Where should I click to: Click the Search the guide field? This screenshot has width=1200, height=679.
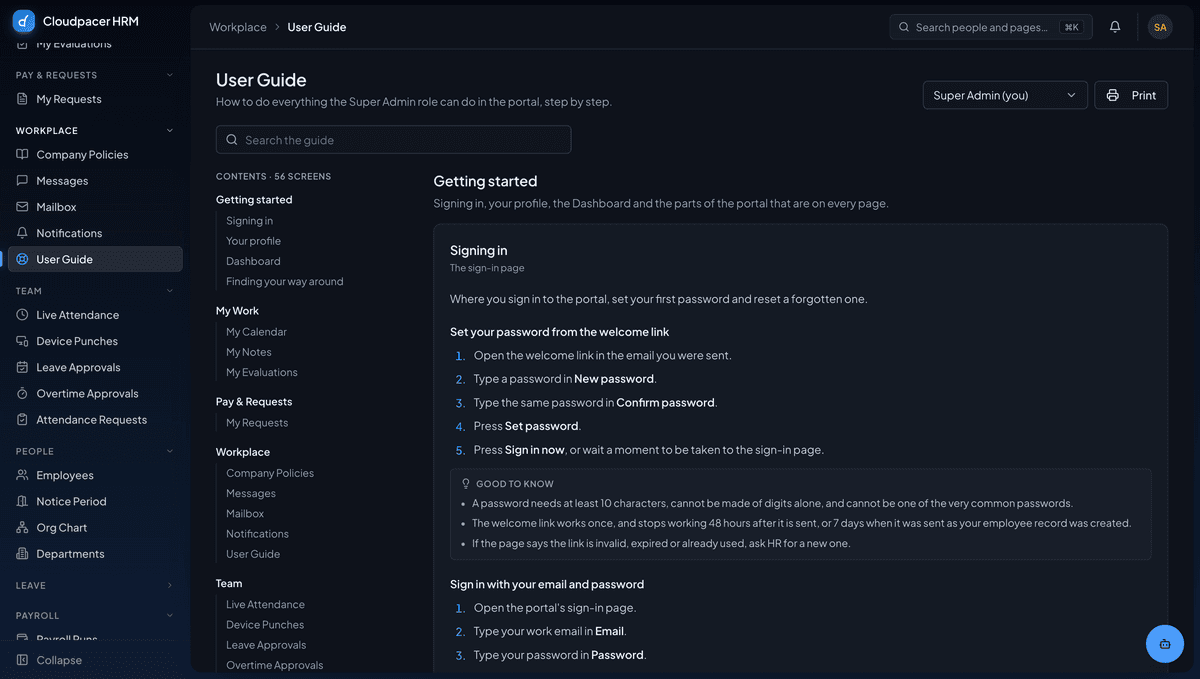point(393,140)
